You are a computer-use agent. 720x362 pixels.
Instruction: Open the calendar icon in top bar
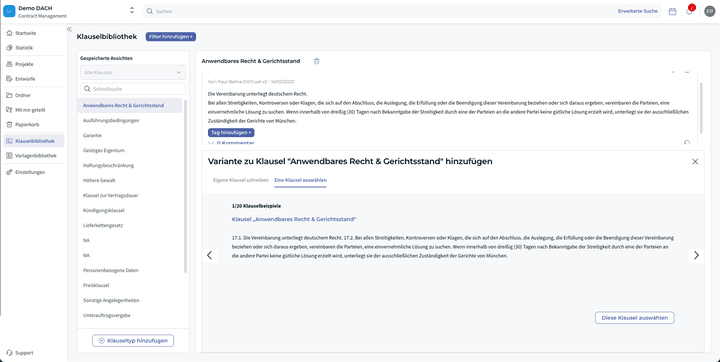coord(672,11)
